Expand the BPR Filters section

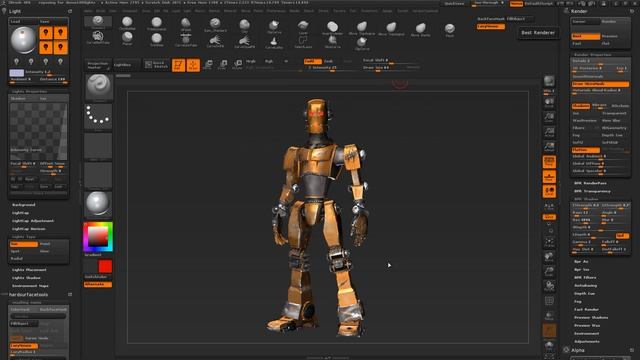585,278
